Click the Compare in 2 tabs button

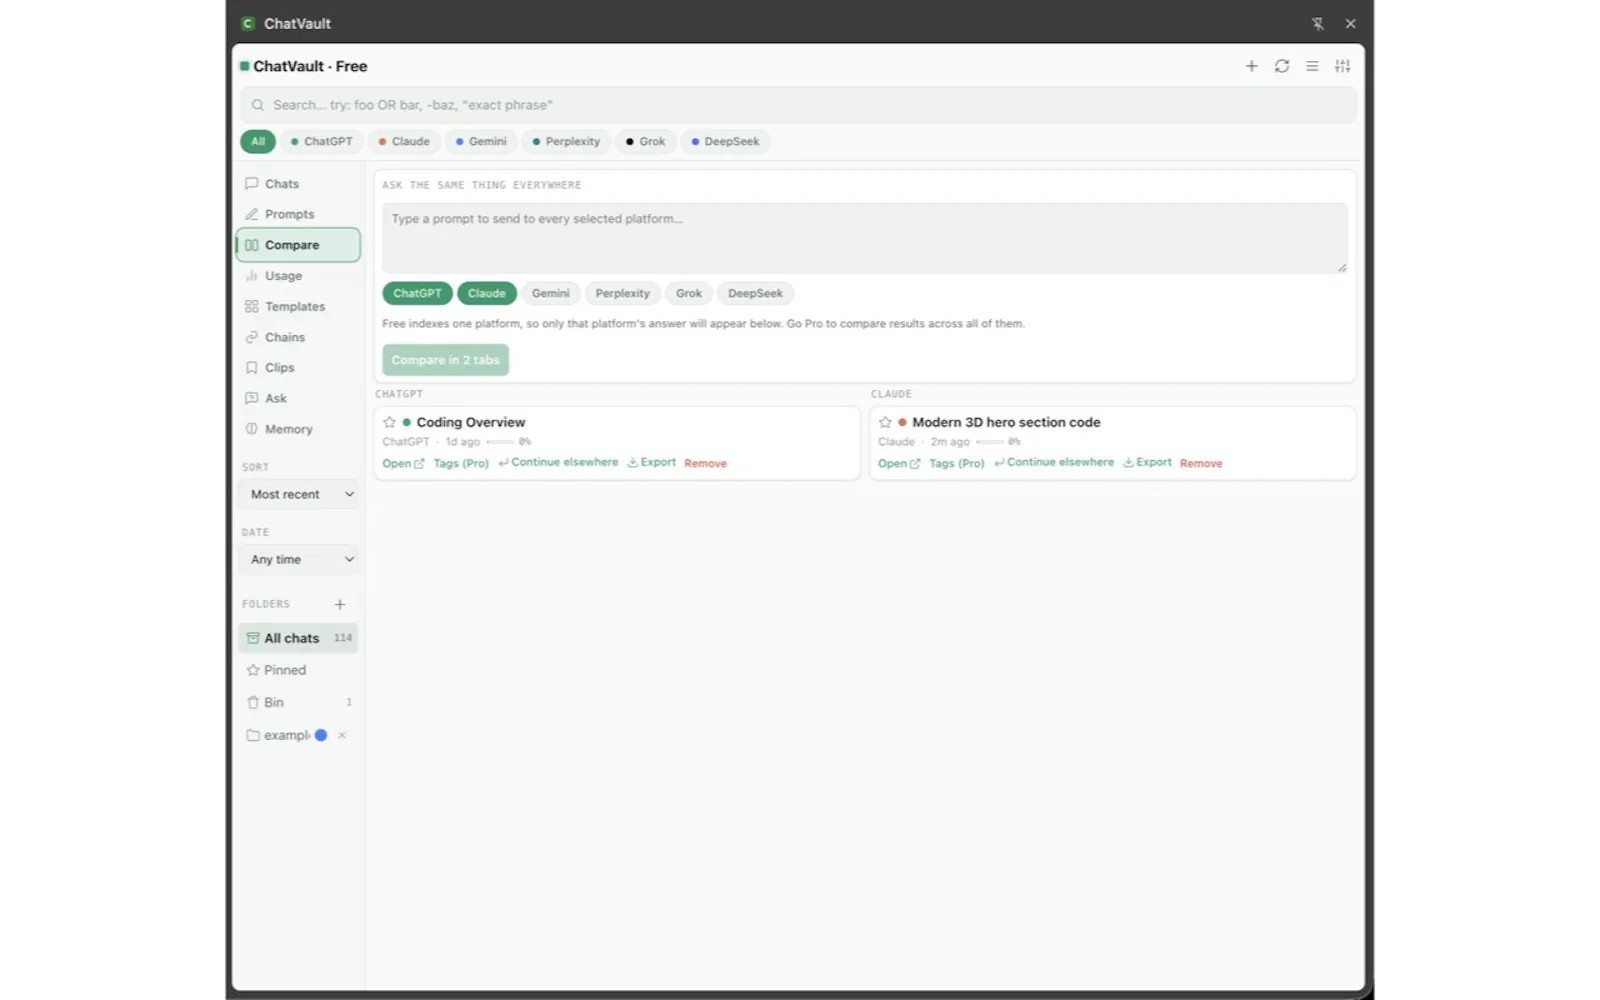(x=445, y=360)
